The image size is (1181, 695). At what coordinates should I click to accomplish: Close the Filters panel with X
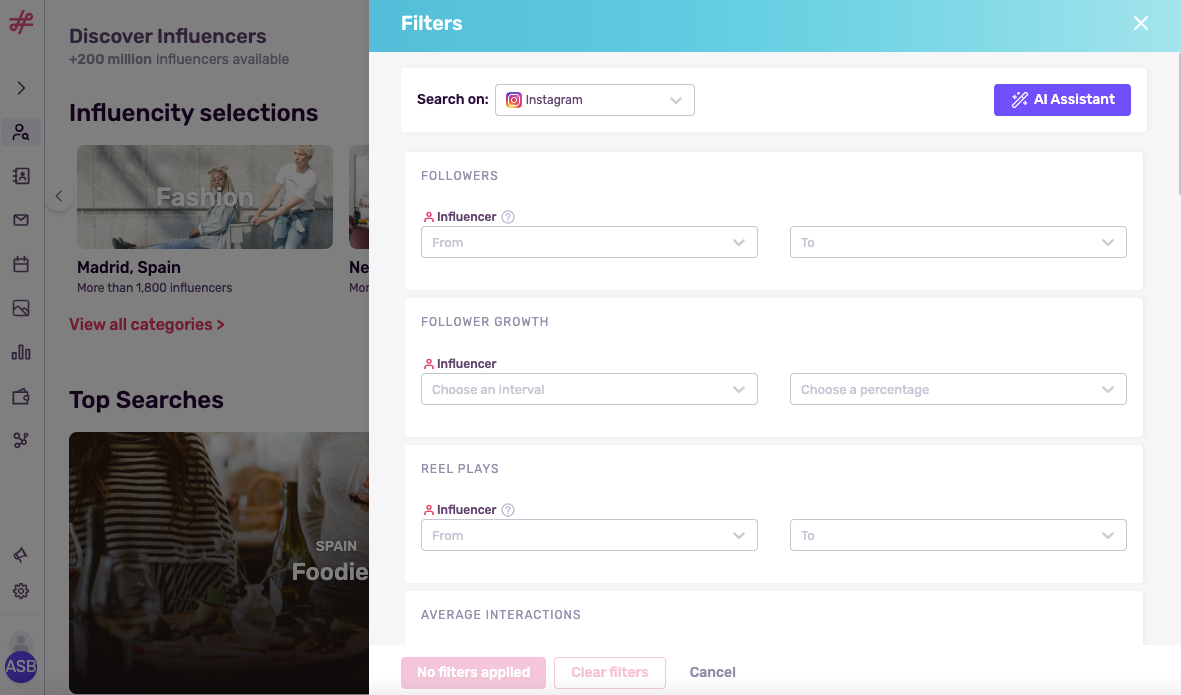(1141, 23)
